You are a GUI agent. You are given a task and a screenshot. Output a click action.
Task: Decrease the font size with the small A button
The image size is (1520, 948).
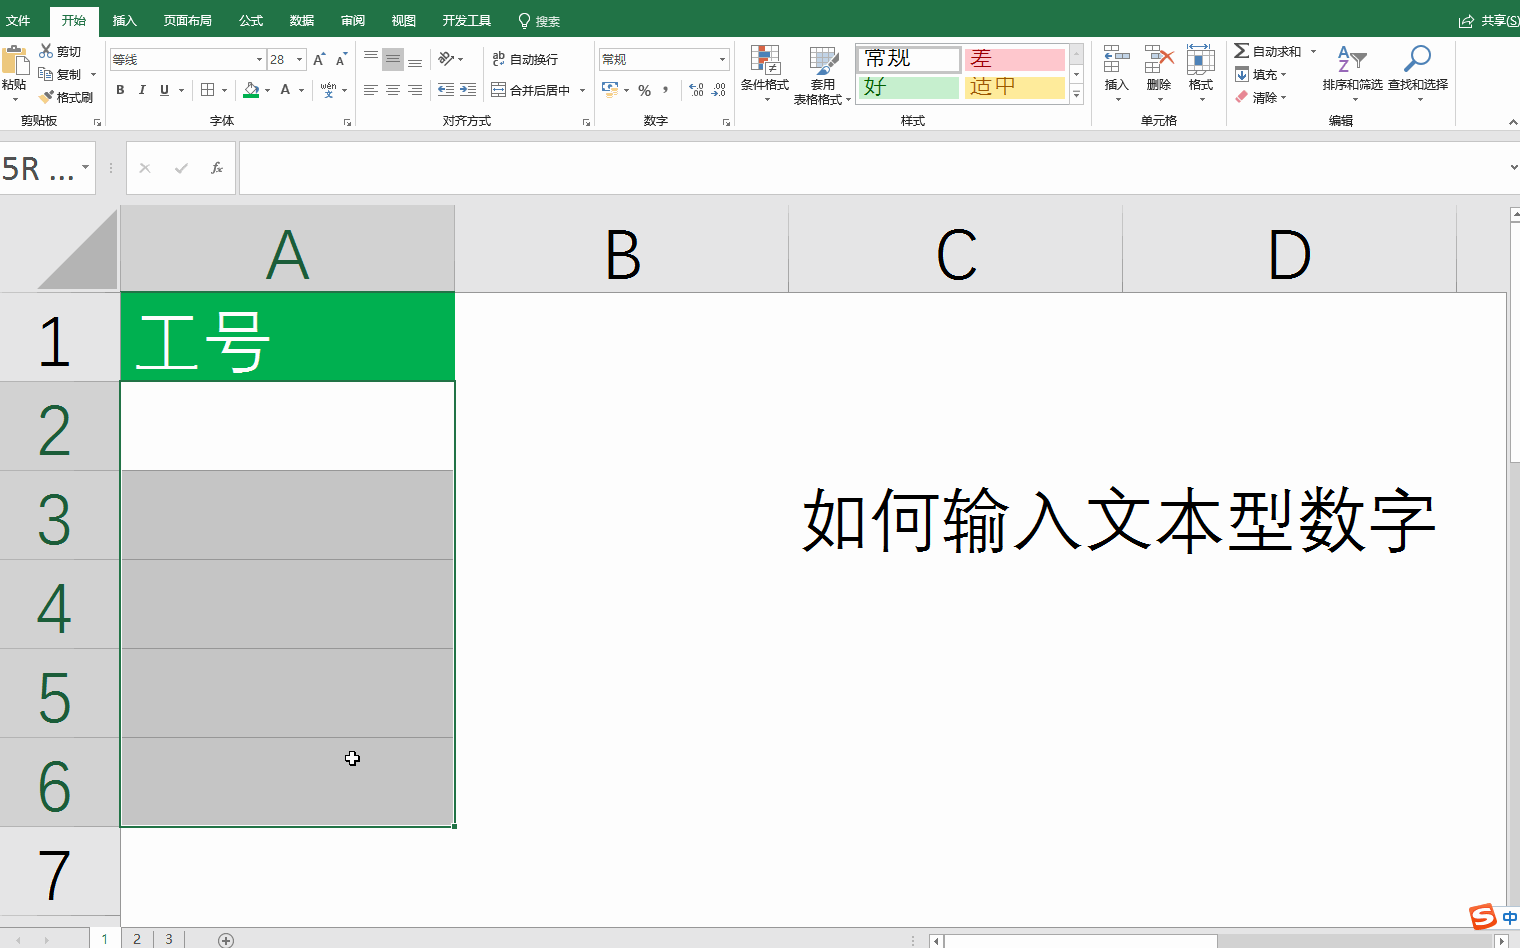coord(341,60)
